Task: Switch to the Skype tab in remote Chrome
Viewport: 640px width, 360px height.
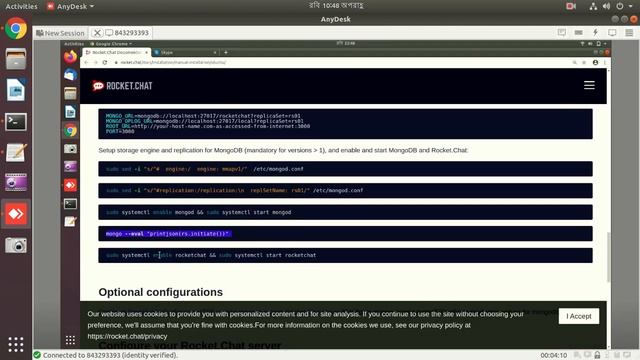Action: point(185,52)
